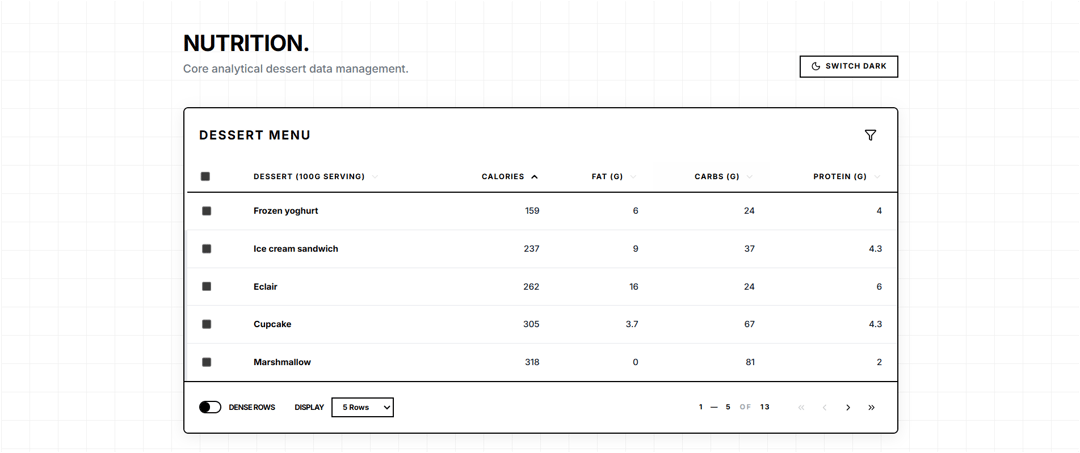The height and width of the screenshot is (453, 1080).
Task: Check the Marshmallow row checkbox
Action: [x=207, y=362]
